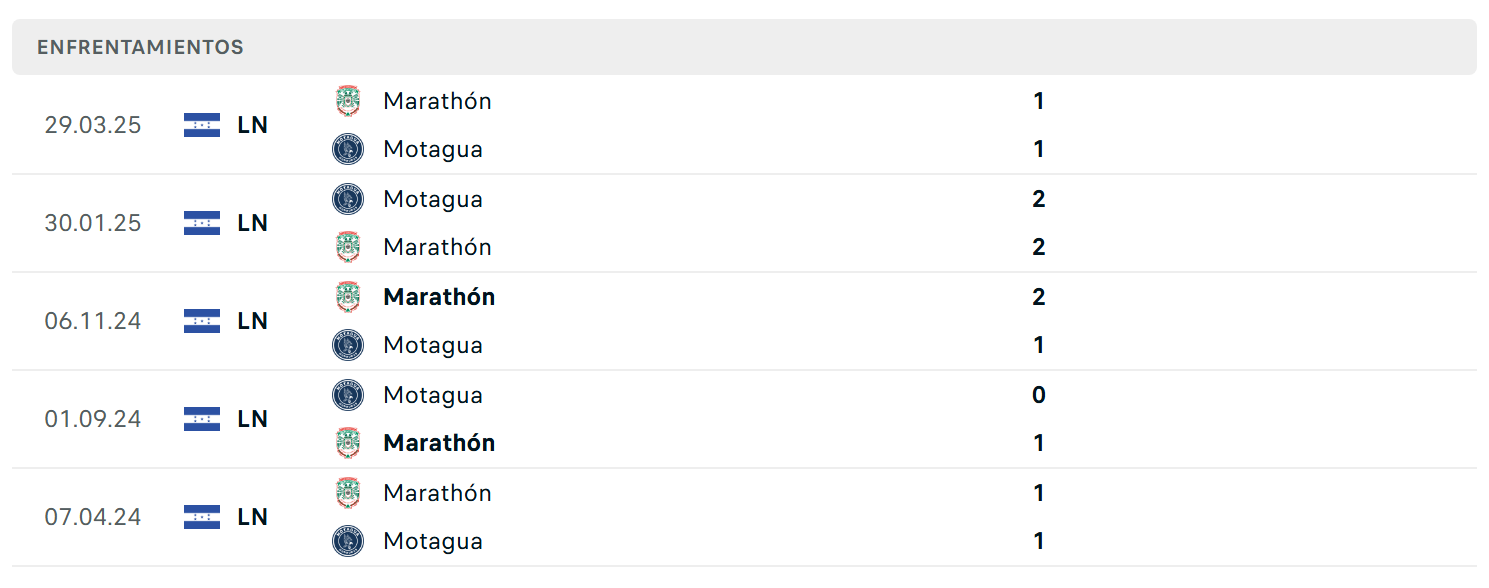Click Motagua crest in 07.04.24 match

point(348,541)
